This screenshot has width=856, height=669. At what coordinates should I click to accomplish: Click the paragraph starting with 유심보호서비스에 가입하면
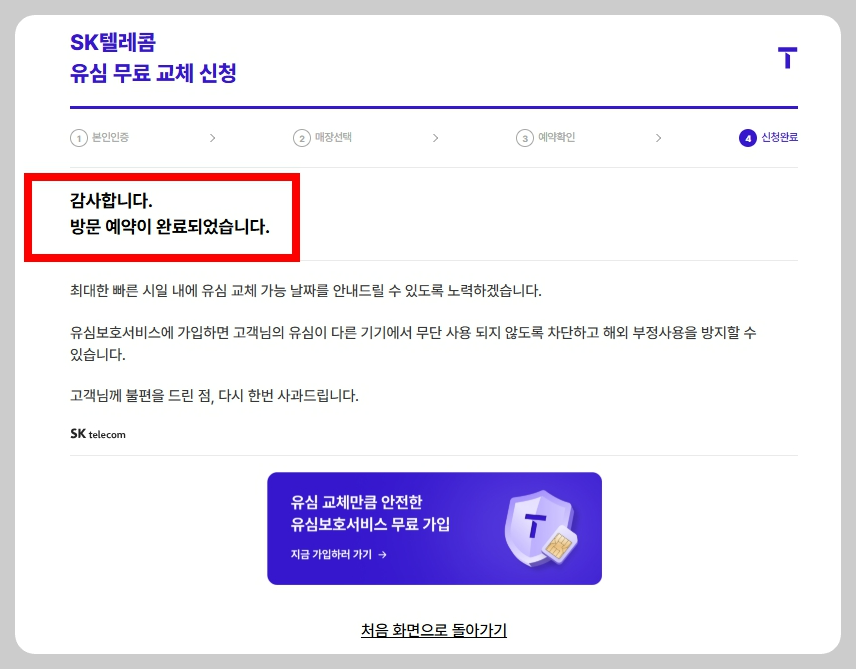pyautogui.click(x=413, y=343)
